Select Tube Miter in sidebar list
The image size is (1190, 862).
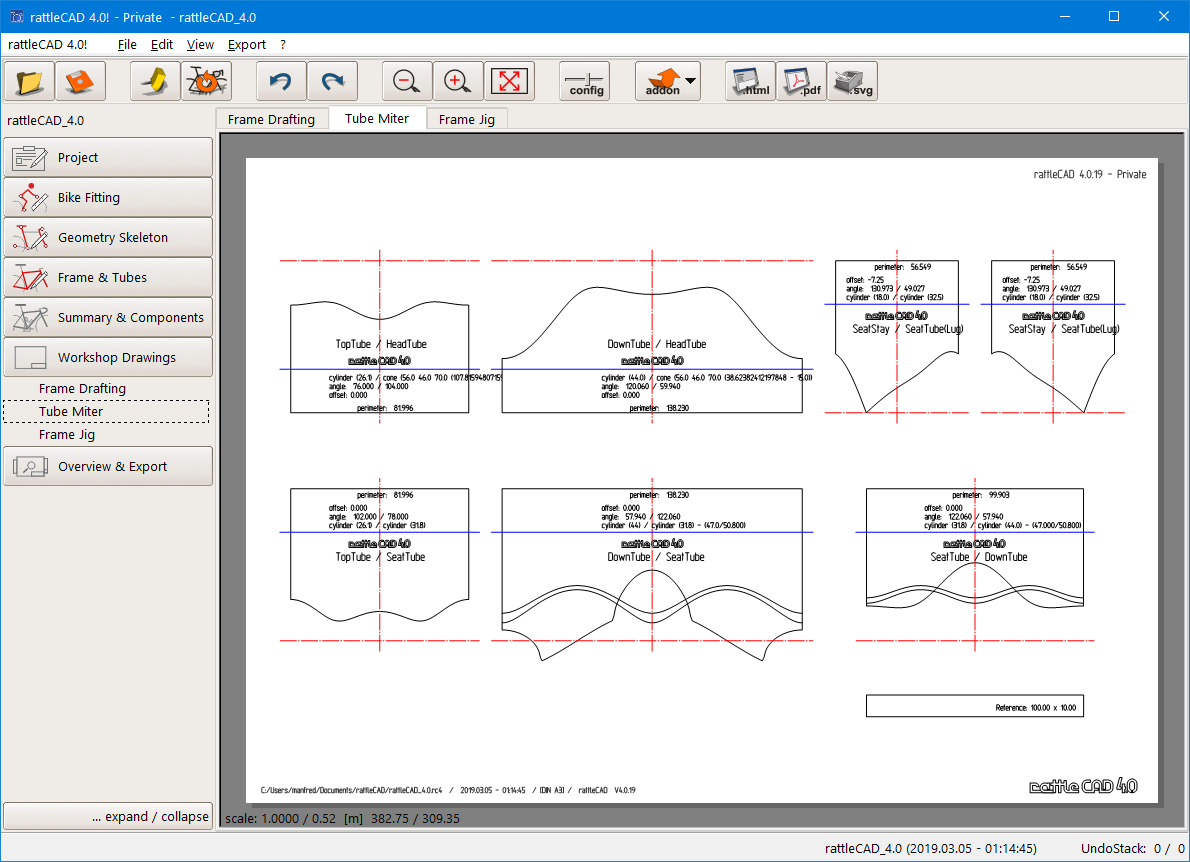pyautogui.click(x=106, y=411)
